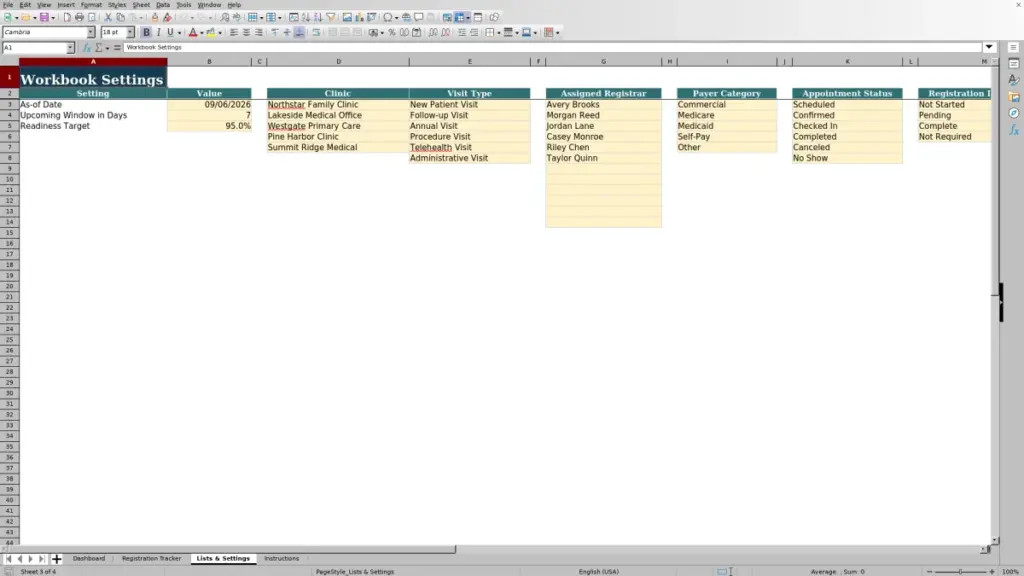Click the Name Box input showing A1
1024x576 pixels.
tap(34, 48)
